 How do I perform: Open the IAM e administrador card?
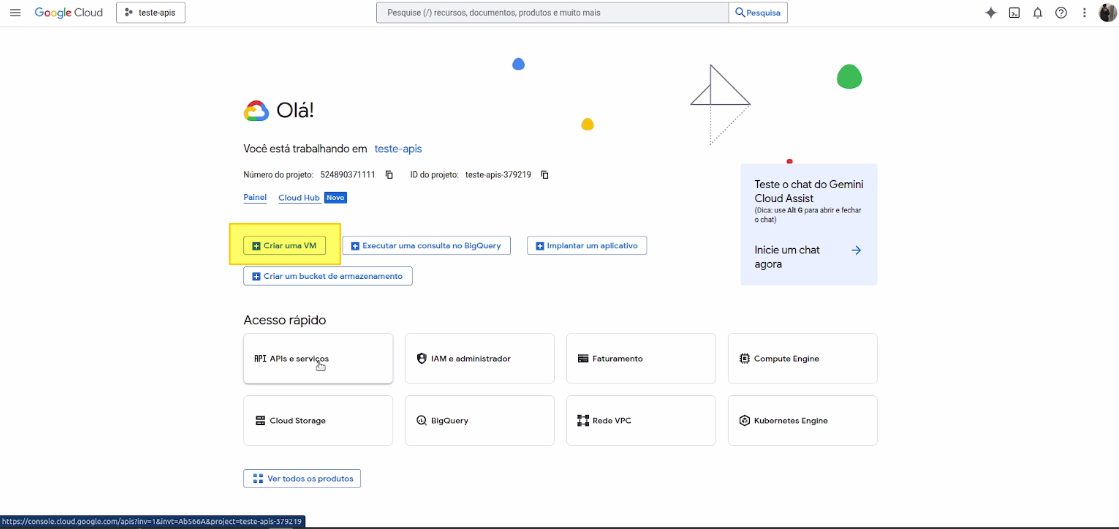480,358
